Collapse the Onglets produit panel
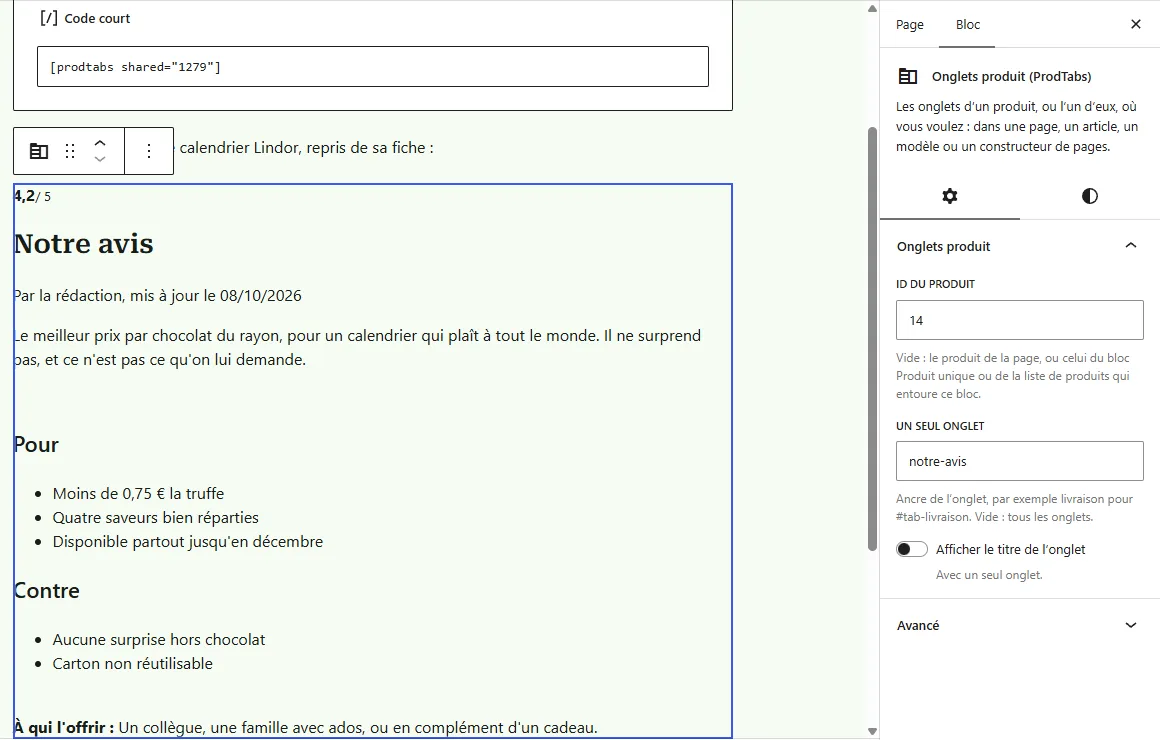Image resolution: width=1160 pixels, height=740 pixels. (x=1019, y=246)
